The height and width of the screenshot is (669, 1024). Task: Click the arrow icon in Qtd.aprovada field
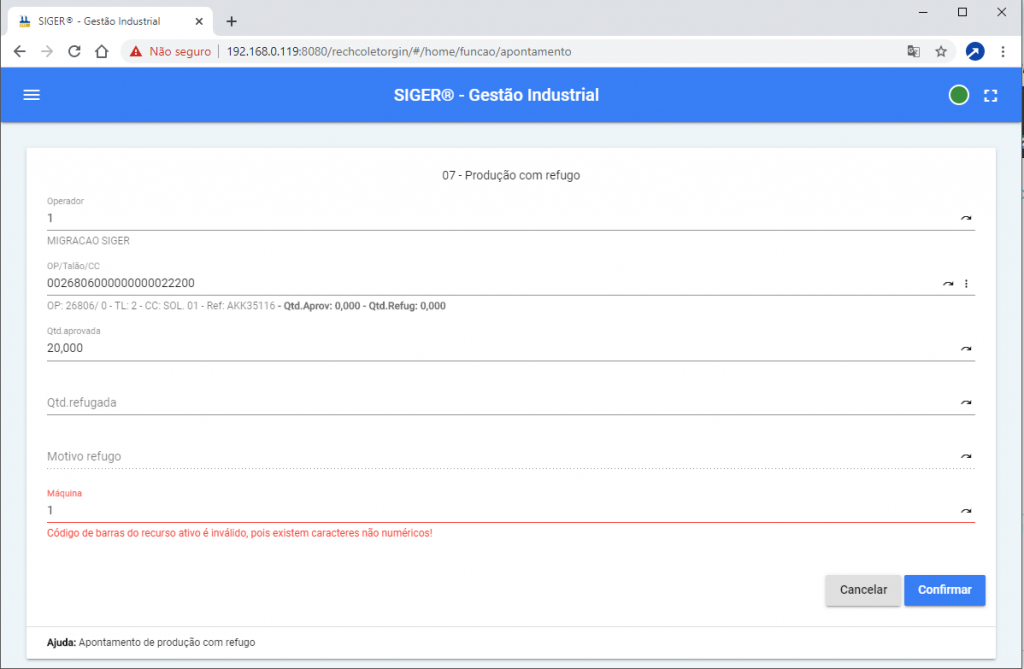coord(966,348)
